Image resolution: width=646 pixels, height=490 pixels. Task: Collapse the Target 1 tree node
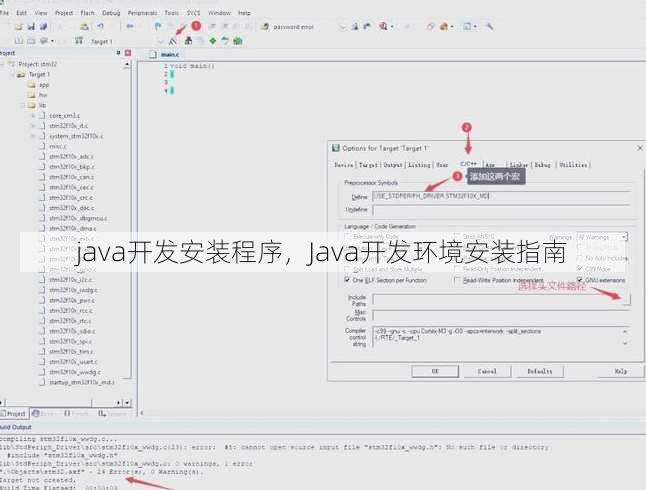point(12,75)
